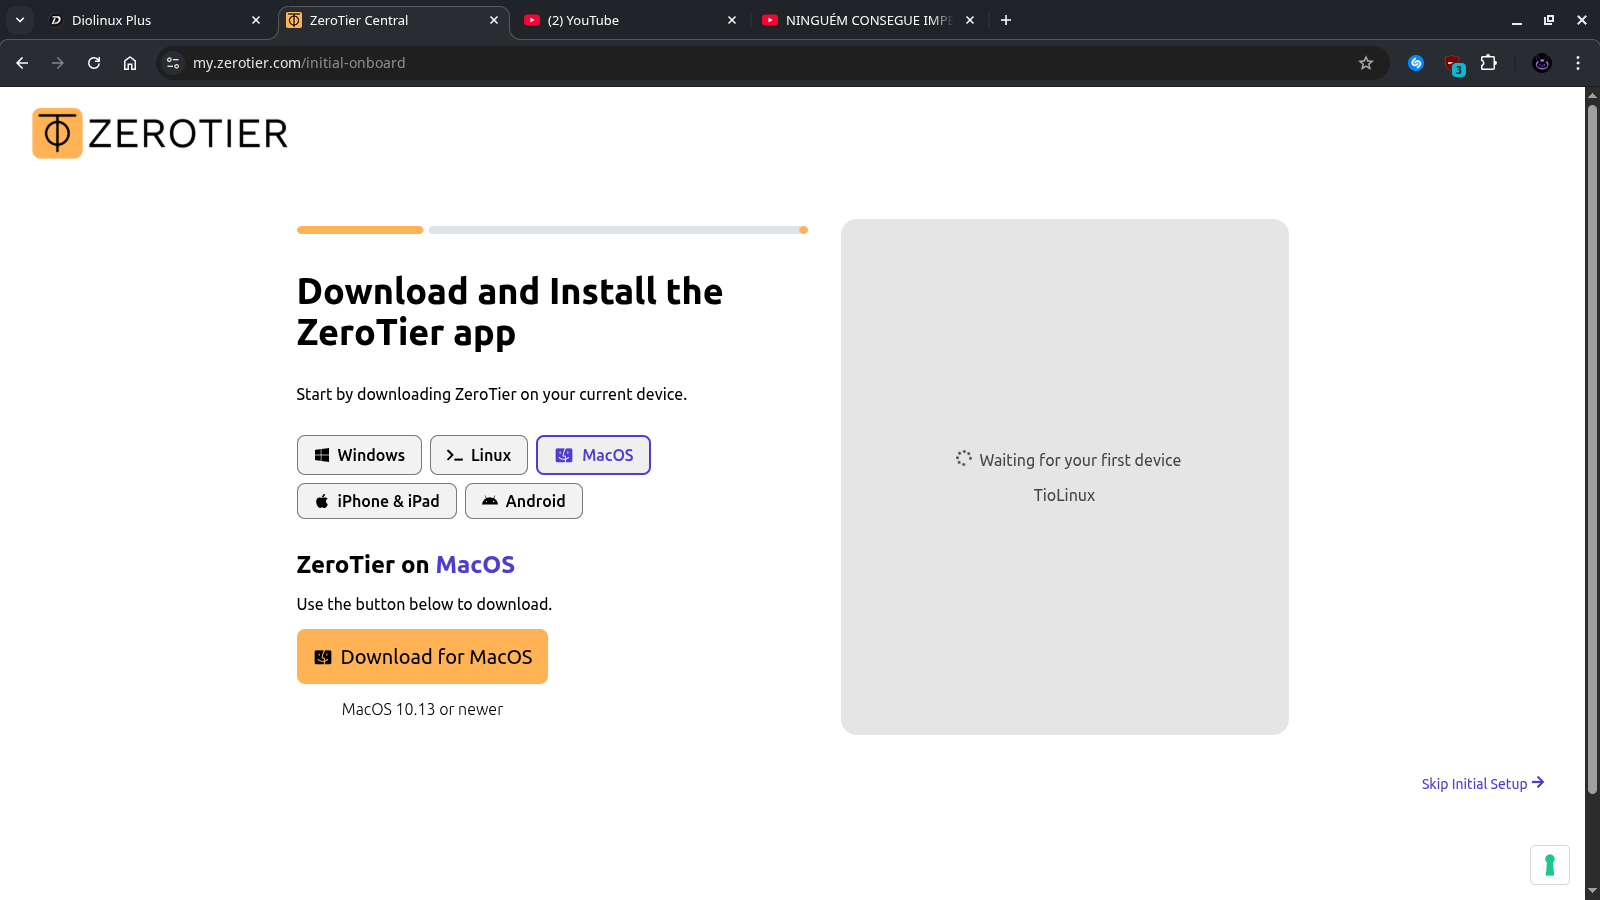Click the scrollbar down arrow
1600x900 pixels.
[1592, 891]
